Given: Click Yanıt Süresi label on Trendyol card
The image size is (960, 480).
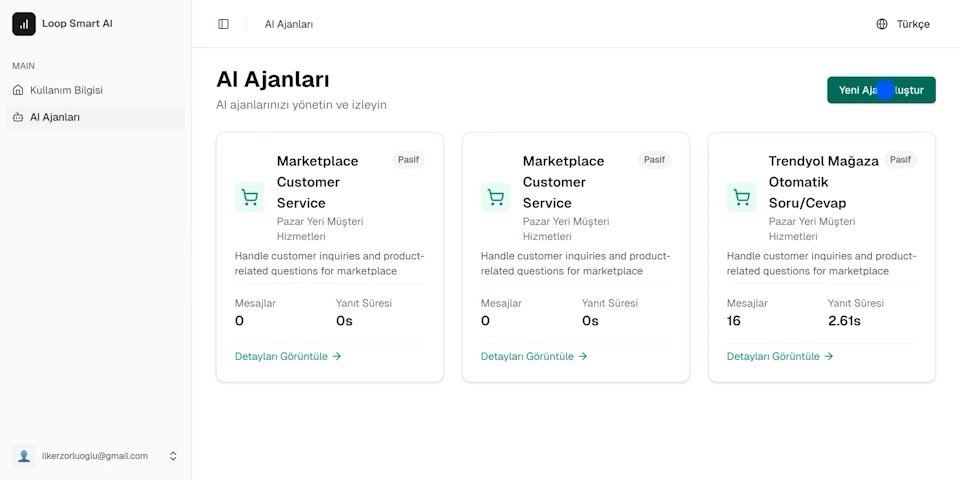Looking at the screenshot, I should click(856, 303).
